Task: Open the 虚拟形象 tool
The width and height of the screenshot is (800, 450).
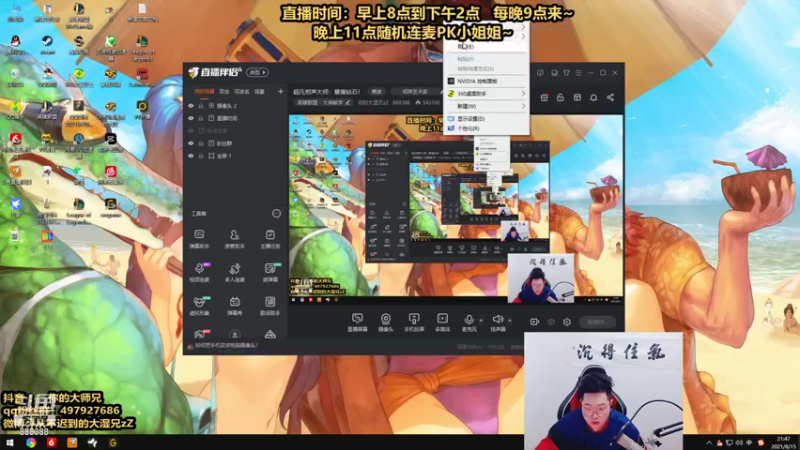Action: pos(199,305)
